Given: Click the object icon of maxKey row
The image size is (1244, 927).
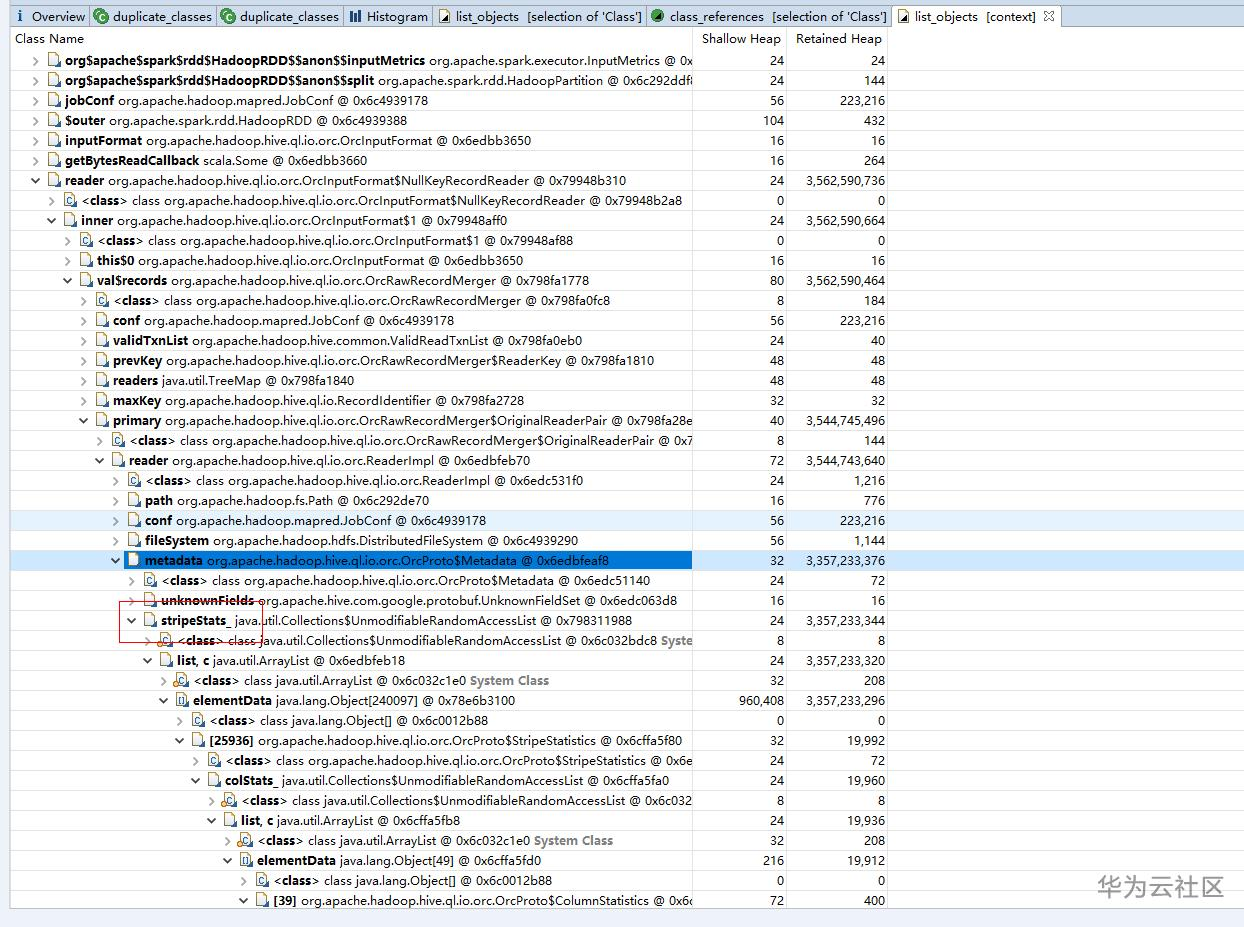Looking at the screenshot, I should click(x=102, y=400).
